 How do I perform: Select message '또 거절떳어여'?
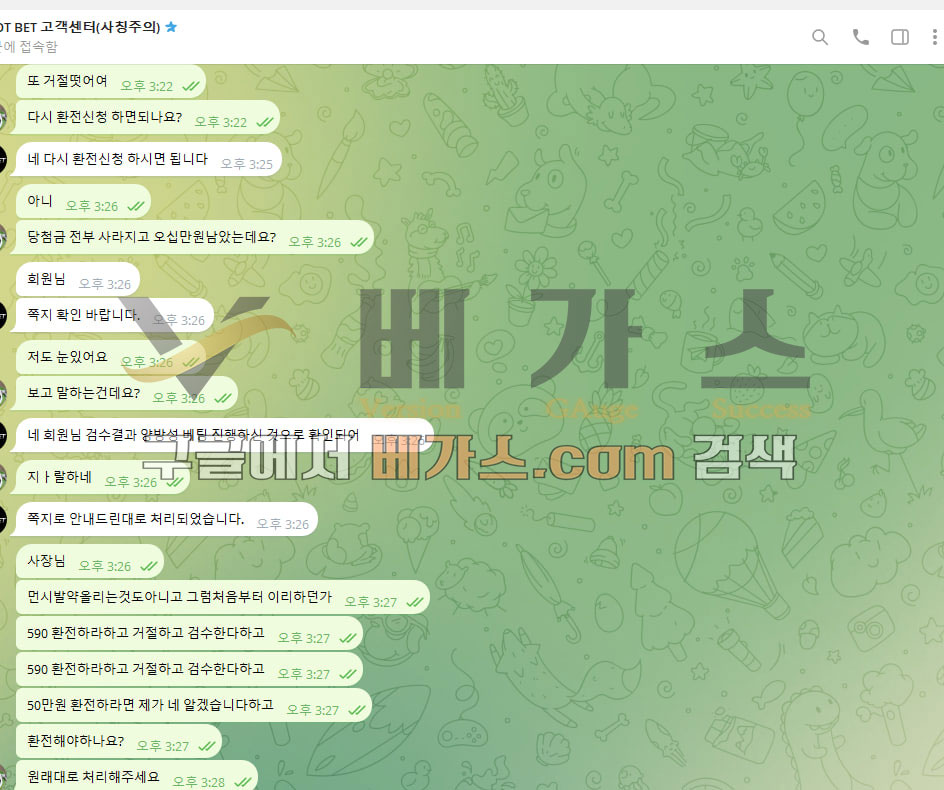[111, 81]
